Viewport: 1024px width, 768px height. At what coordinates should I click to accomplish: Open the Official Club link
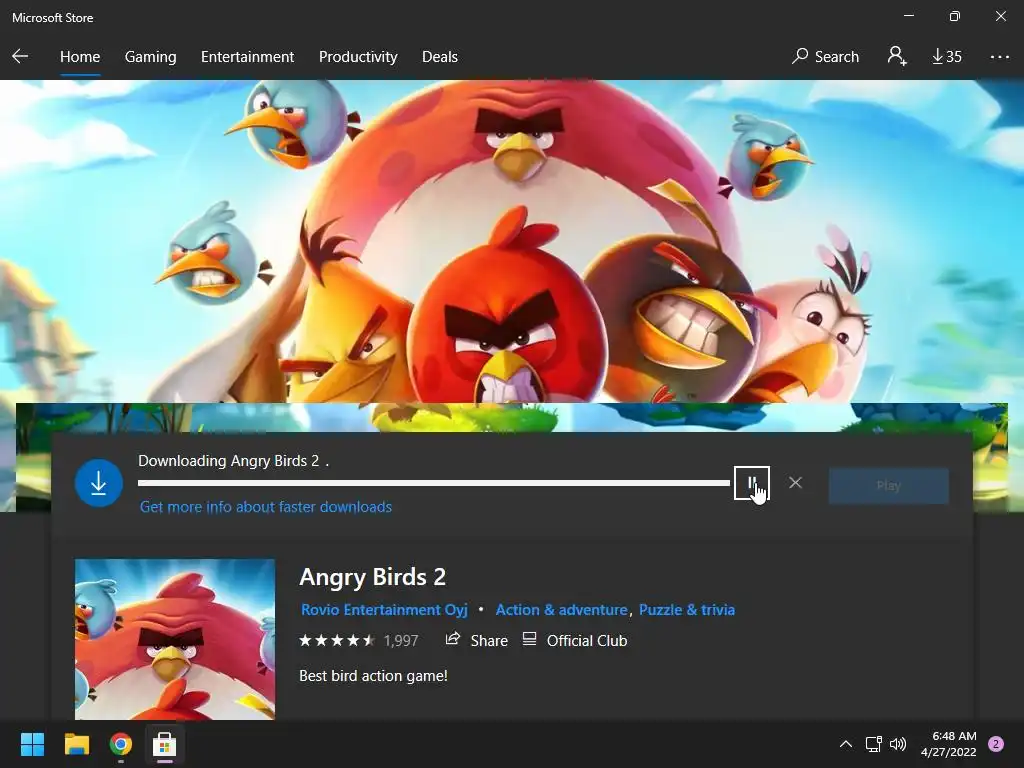(x=586, y=641)
